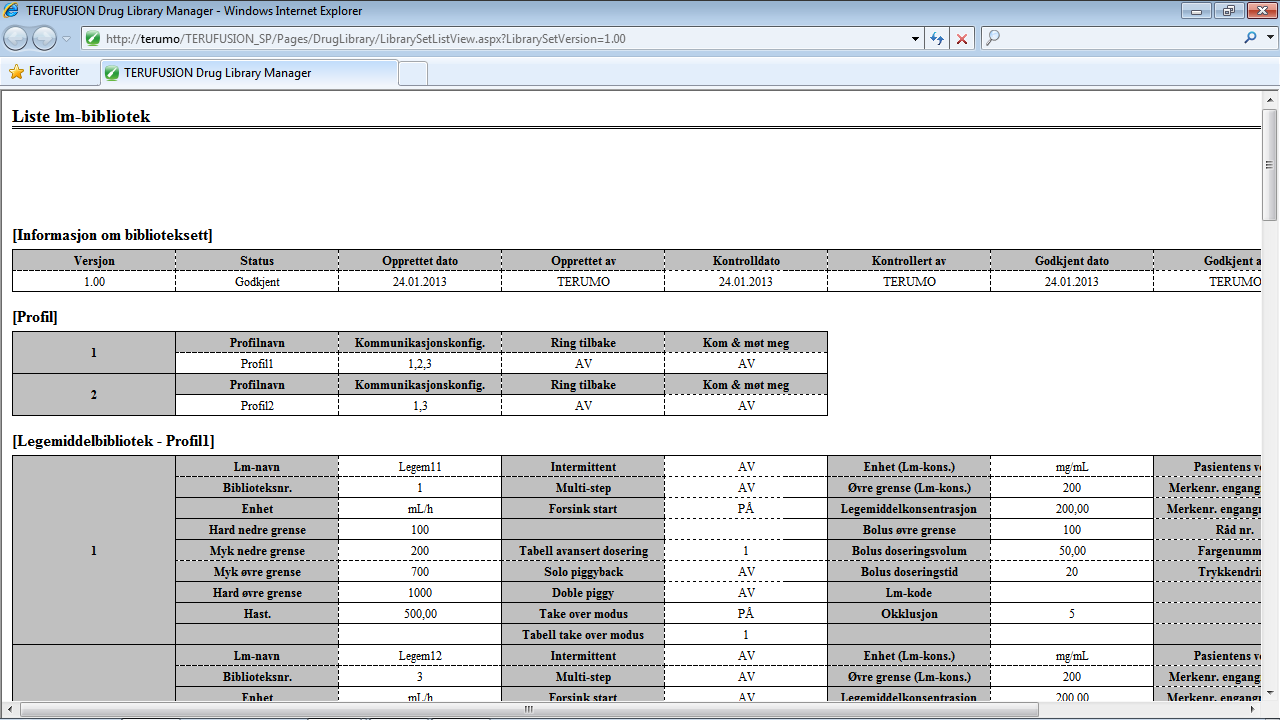Click the '[Profil]' section heading
Image resolution: width=1280 pixels, height=720 pixels.
(x=35, y=318)
